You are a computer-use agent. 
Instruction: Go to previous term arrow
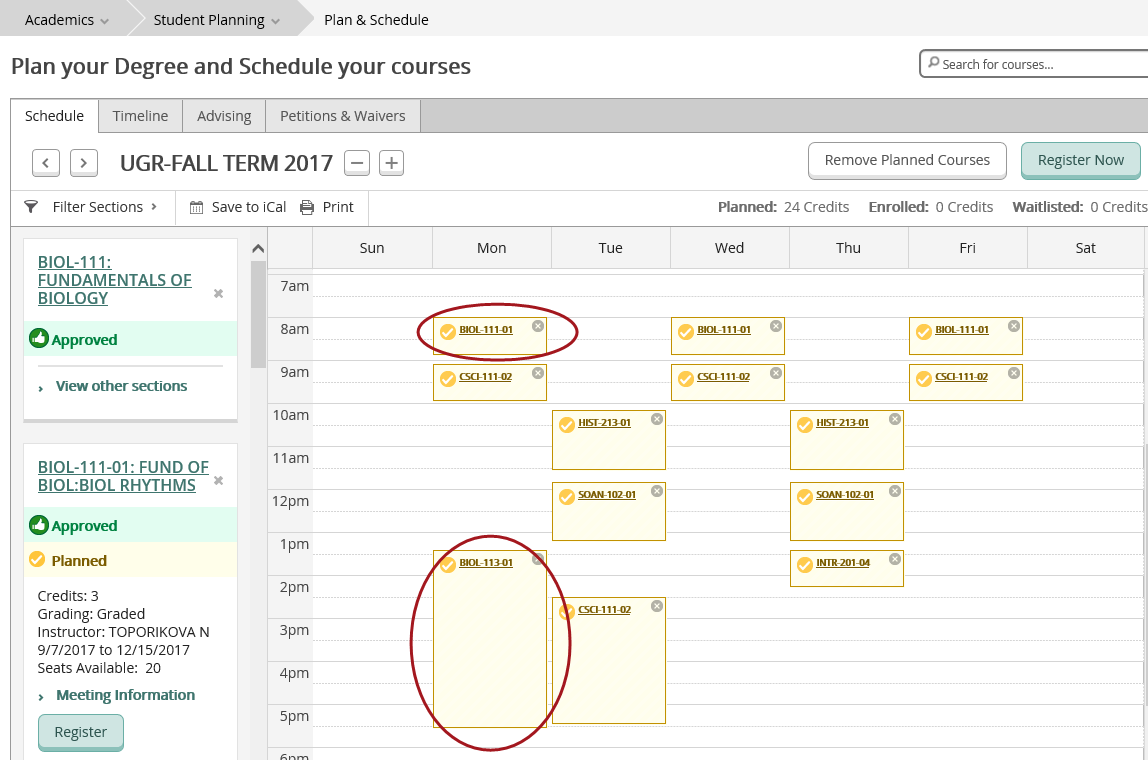(45, 163)
